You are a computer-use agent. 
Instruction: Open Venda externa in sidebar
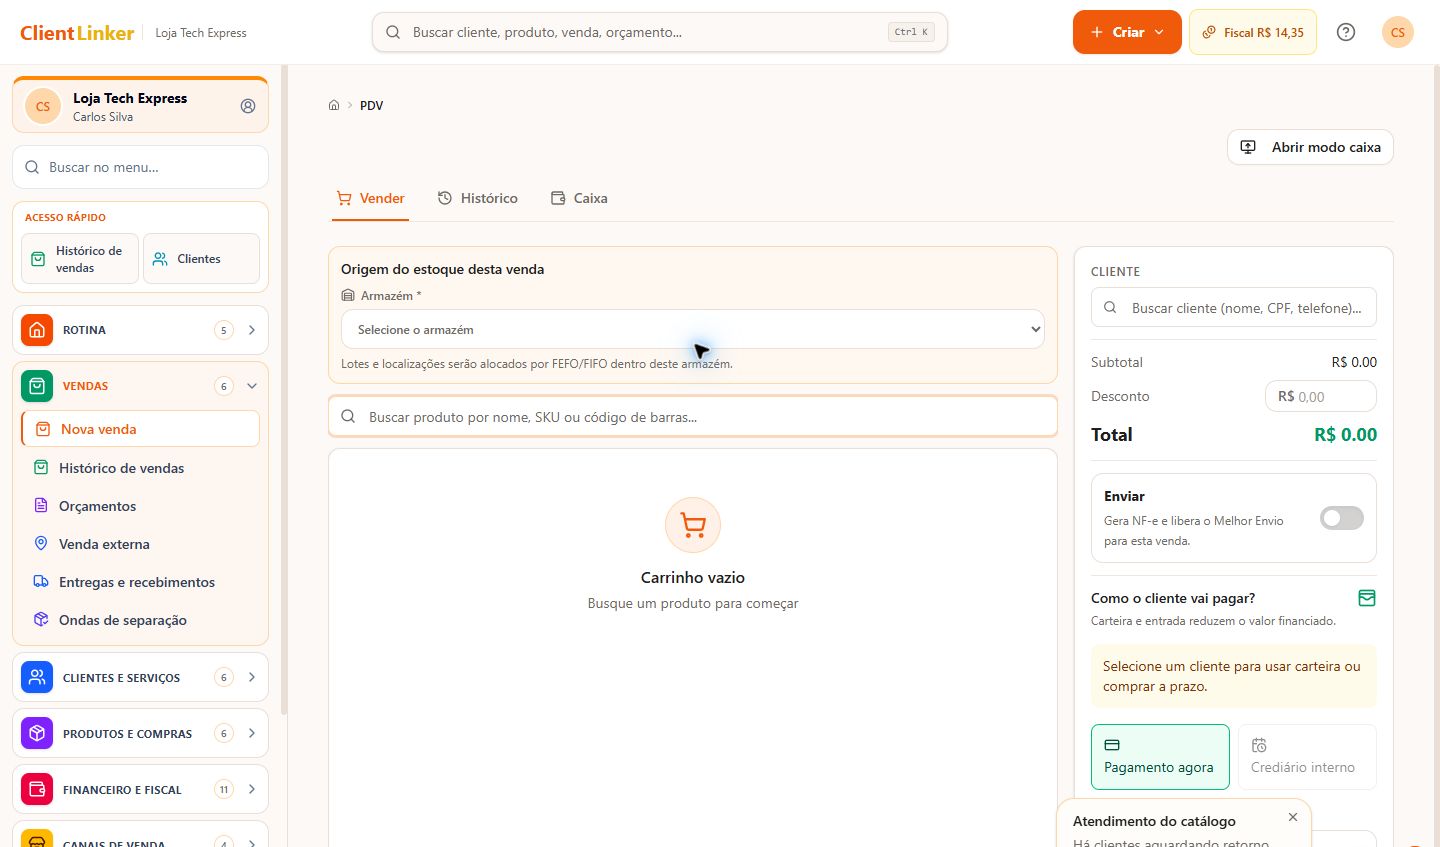(x=140, y=544)
